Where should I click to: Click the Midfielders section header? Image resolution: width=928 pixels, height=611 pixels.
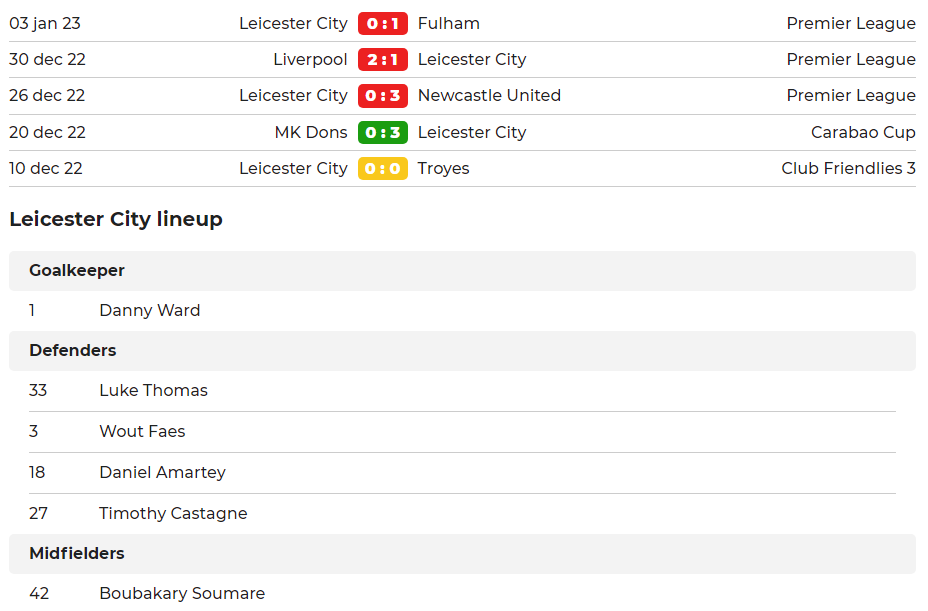[77, 553]
